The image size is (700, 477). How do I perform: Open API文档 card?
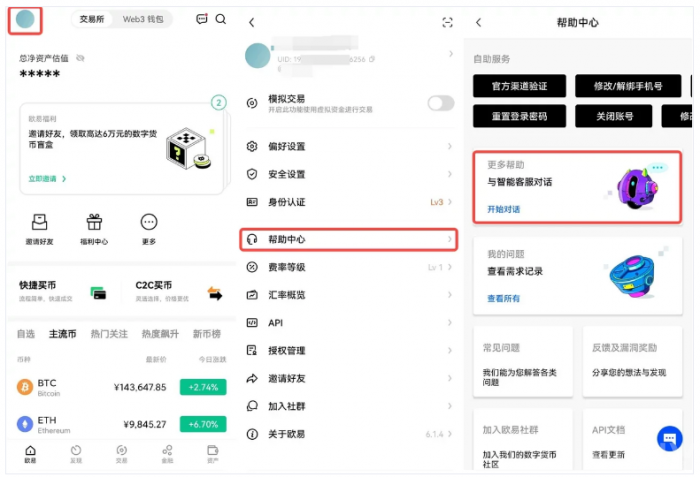click(x=633, y=439)
